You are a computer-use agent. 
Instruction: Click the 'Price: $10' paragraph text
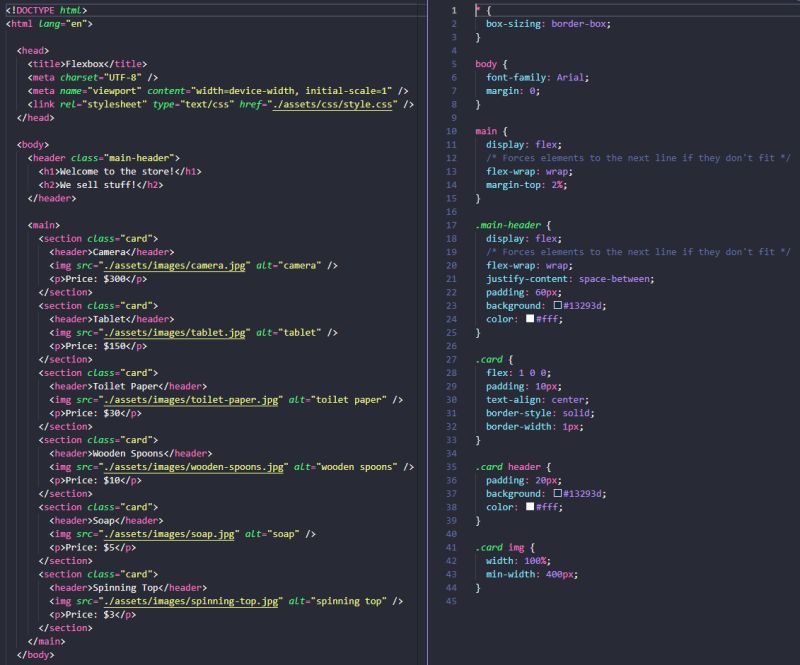coord(93,480)
